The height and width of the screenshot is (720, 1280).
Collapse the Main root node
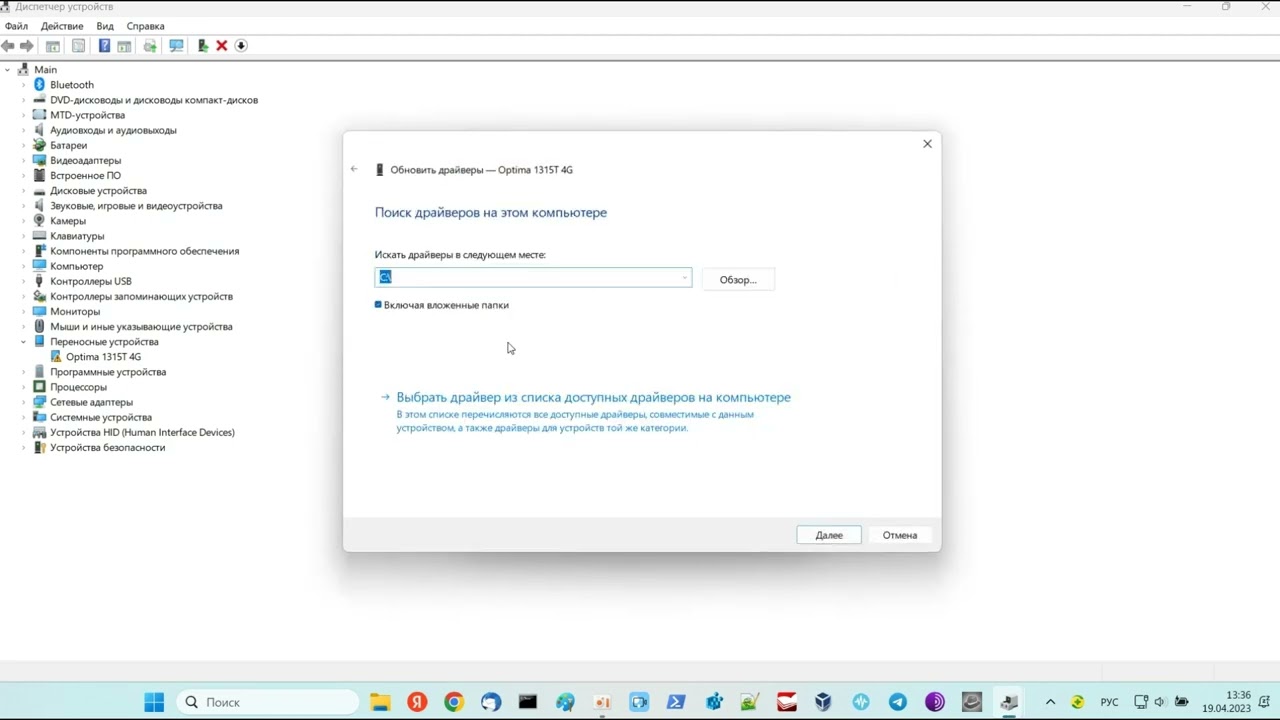coord(7,70)
